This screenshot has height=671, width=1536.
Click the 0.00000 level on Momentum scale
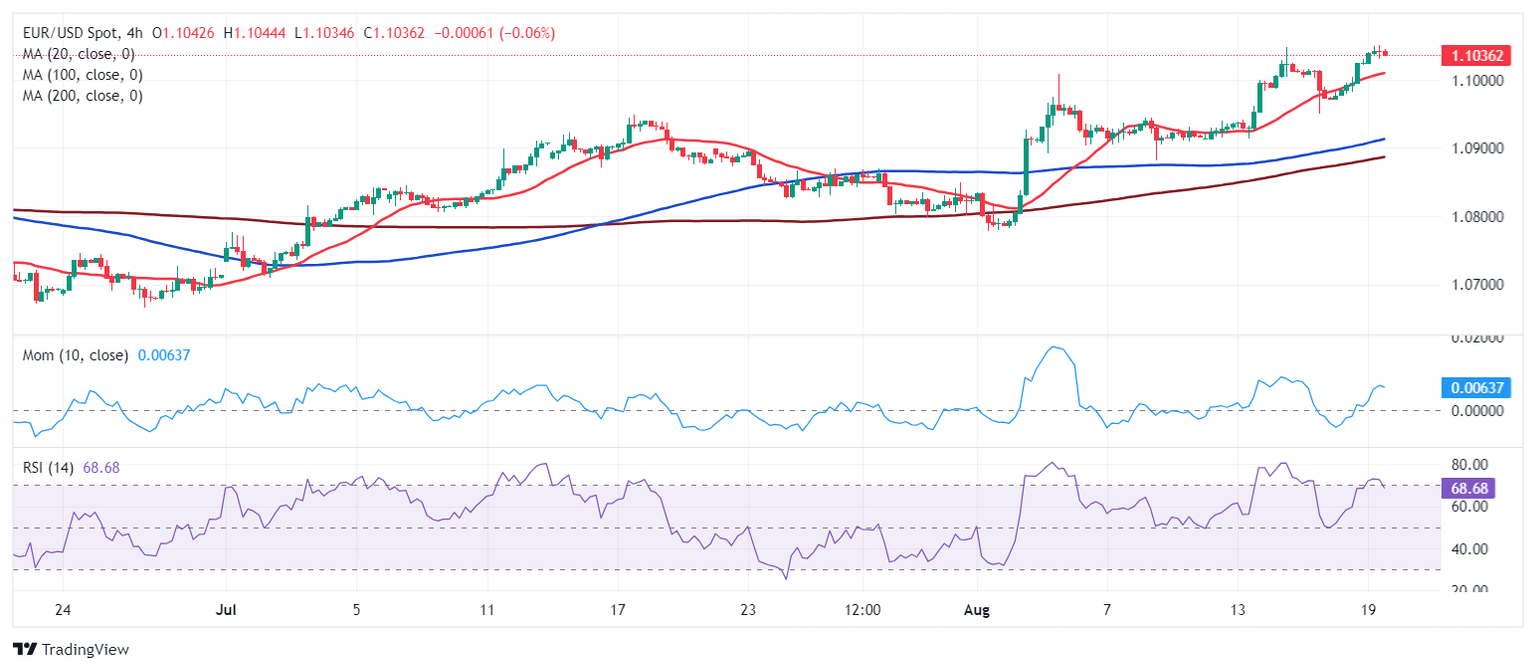click(1475, 410)
